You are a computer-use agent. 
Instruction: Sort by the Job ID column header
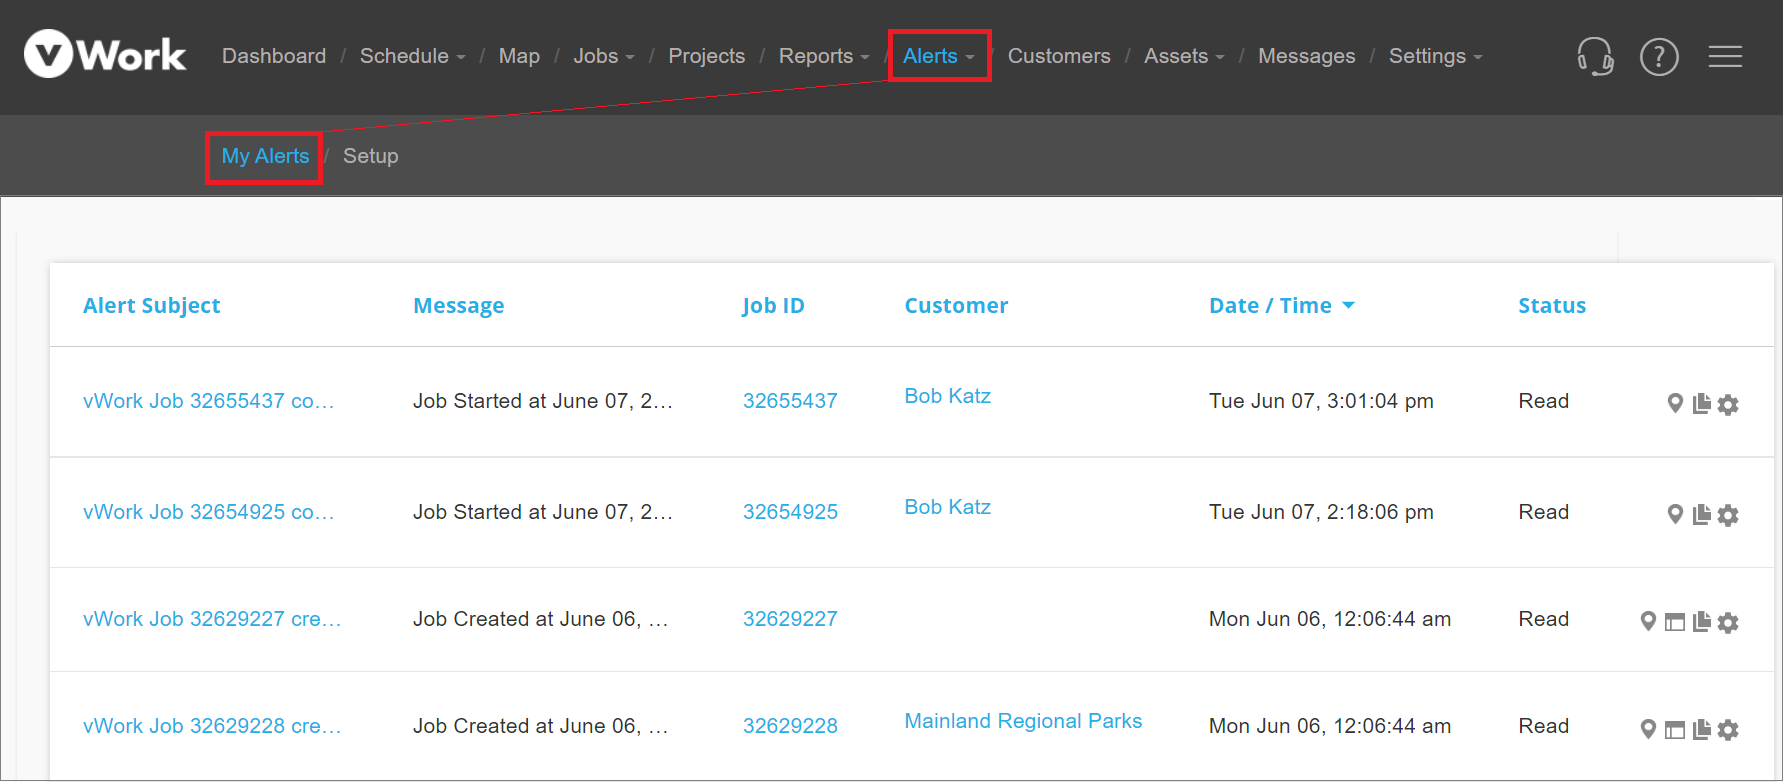[x=773, y=306]
